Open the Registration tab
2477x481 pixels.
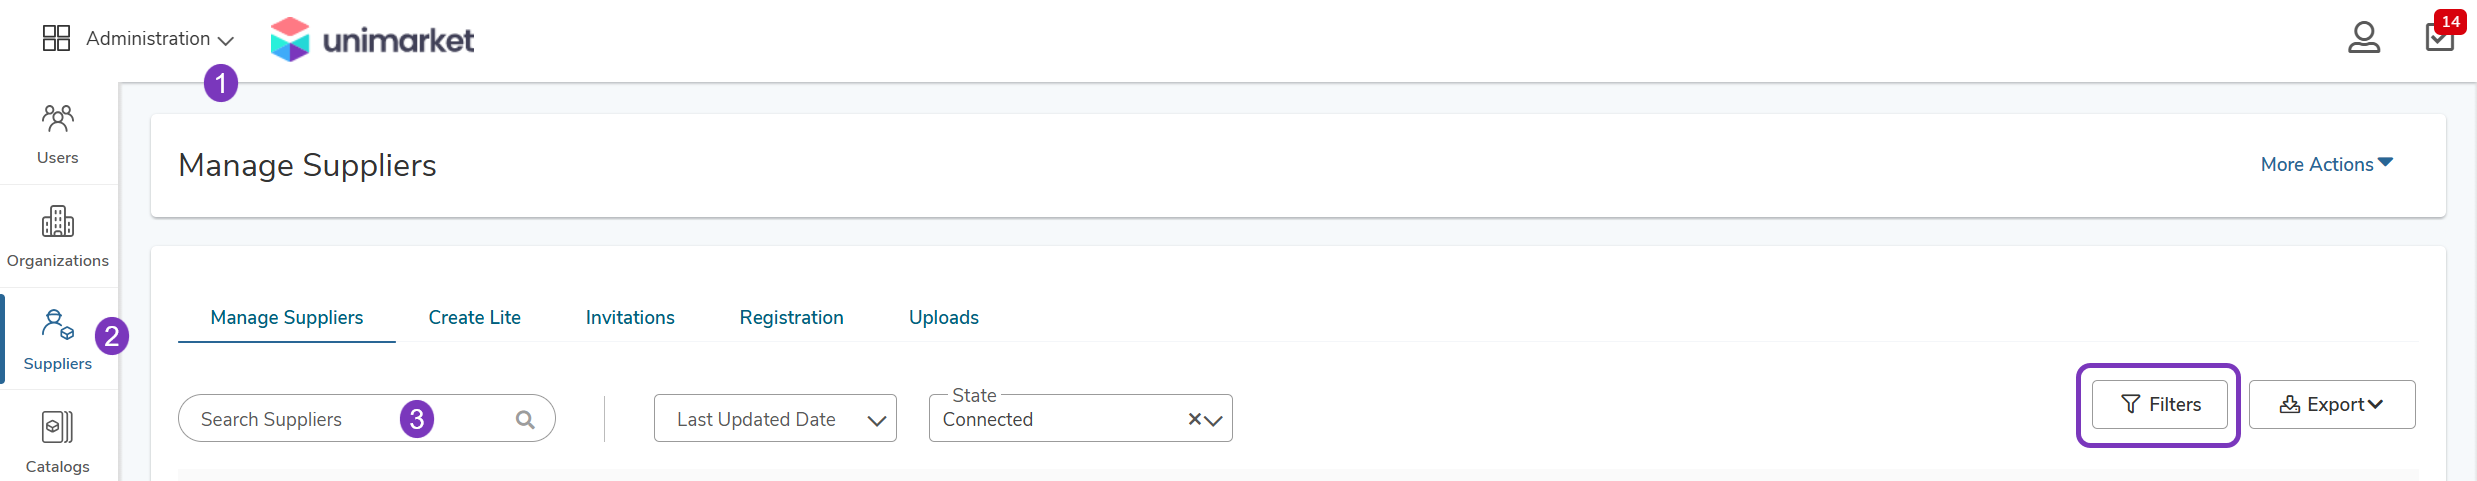click(x=792, y=317)
